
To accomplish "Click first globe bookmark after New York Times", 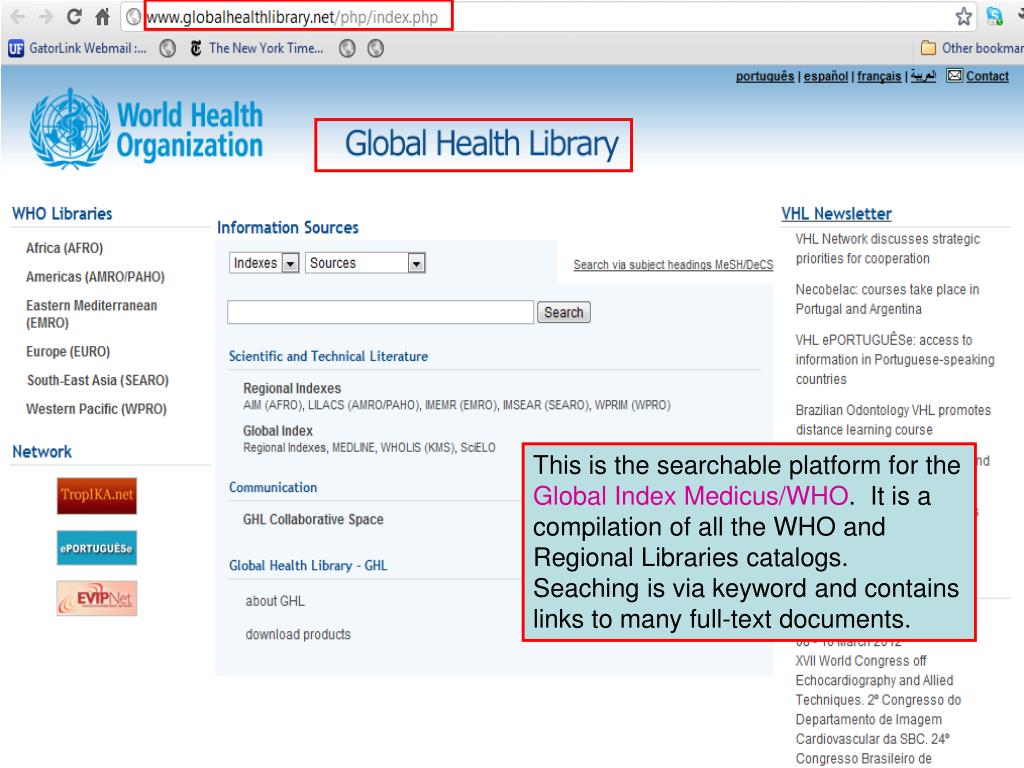I will point(347,48).
